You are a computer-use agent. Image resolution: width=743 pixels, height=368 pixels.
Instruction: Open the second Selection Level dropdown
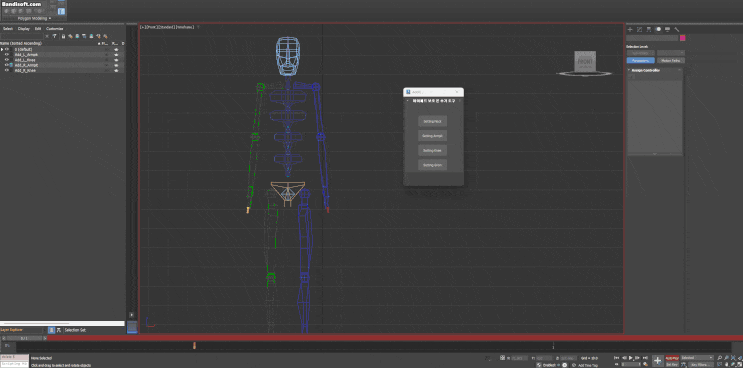point(671,53)
